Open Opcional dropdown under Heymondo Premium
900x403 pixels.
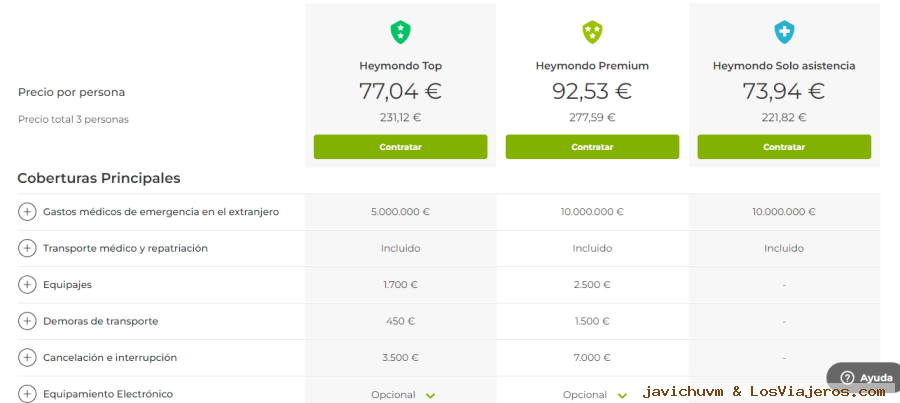click(595, 395)
